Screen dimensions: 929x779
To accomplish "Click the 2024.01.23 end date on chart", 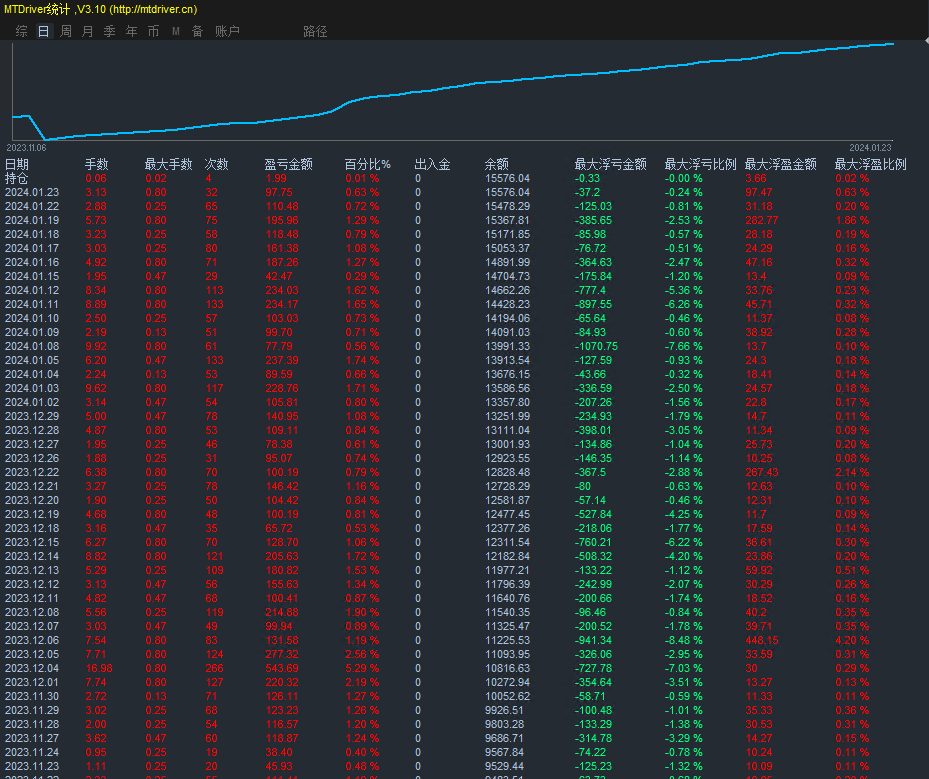I will click(x=870, y=147).
